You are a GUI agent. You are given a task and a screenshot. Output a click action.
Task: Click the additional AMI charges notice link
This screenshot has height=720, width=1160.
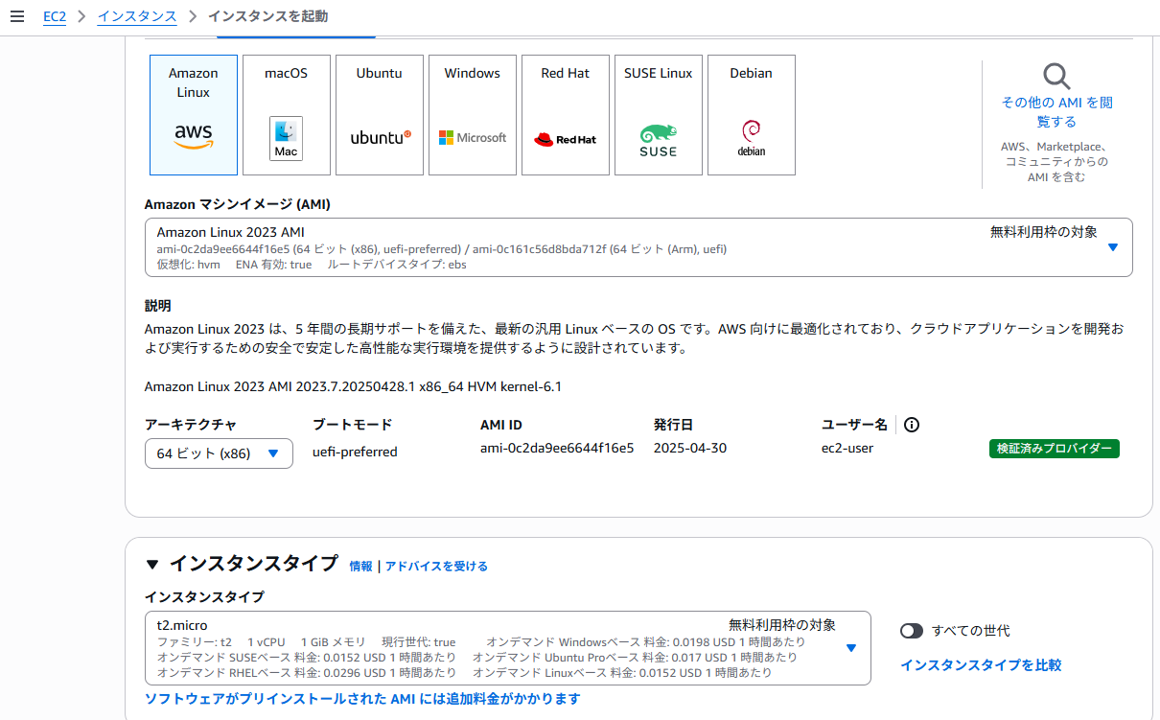click(x=362, y=699)
